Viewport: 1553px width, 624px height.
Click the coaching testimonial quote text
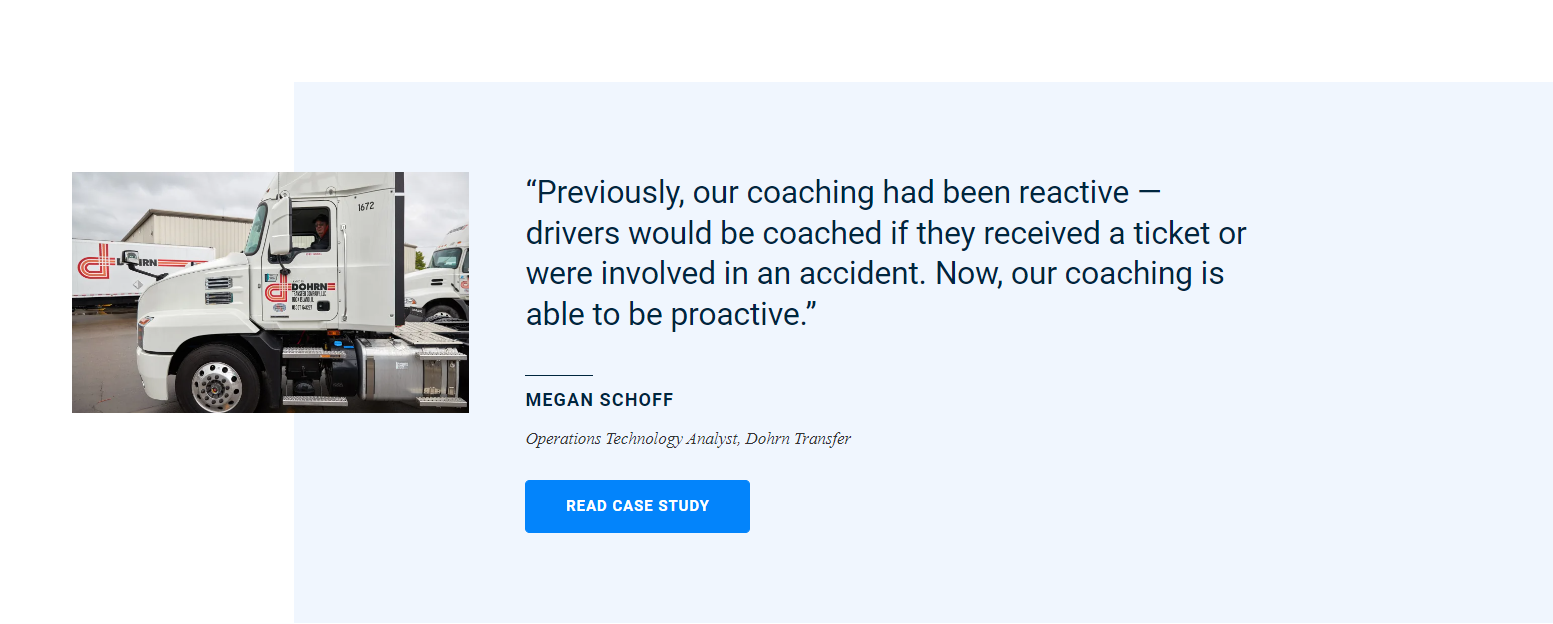[886, 253]
